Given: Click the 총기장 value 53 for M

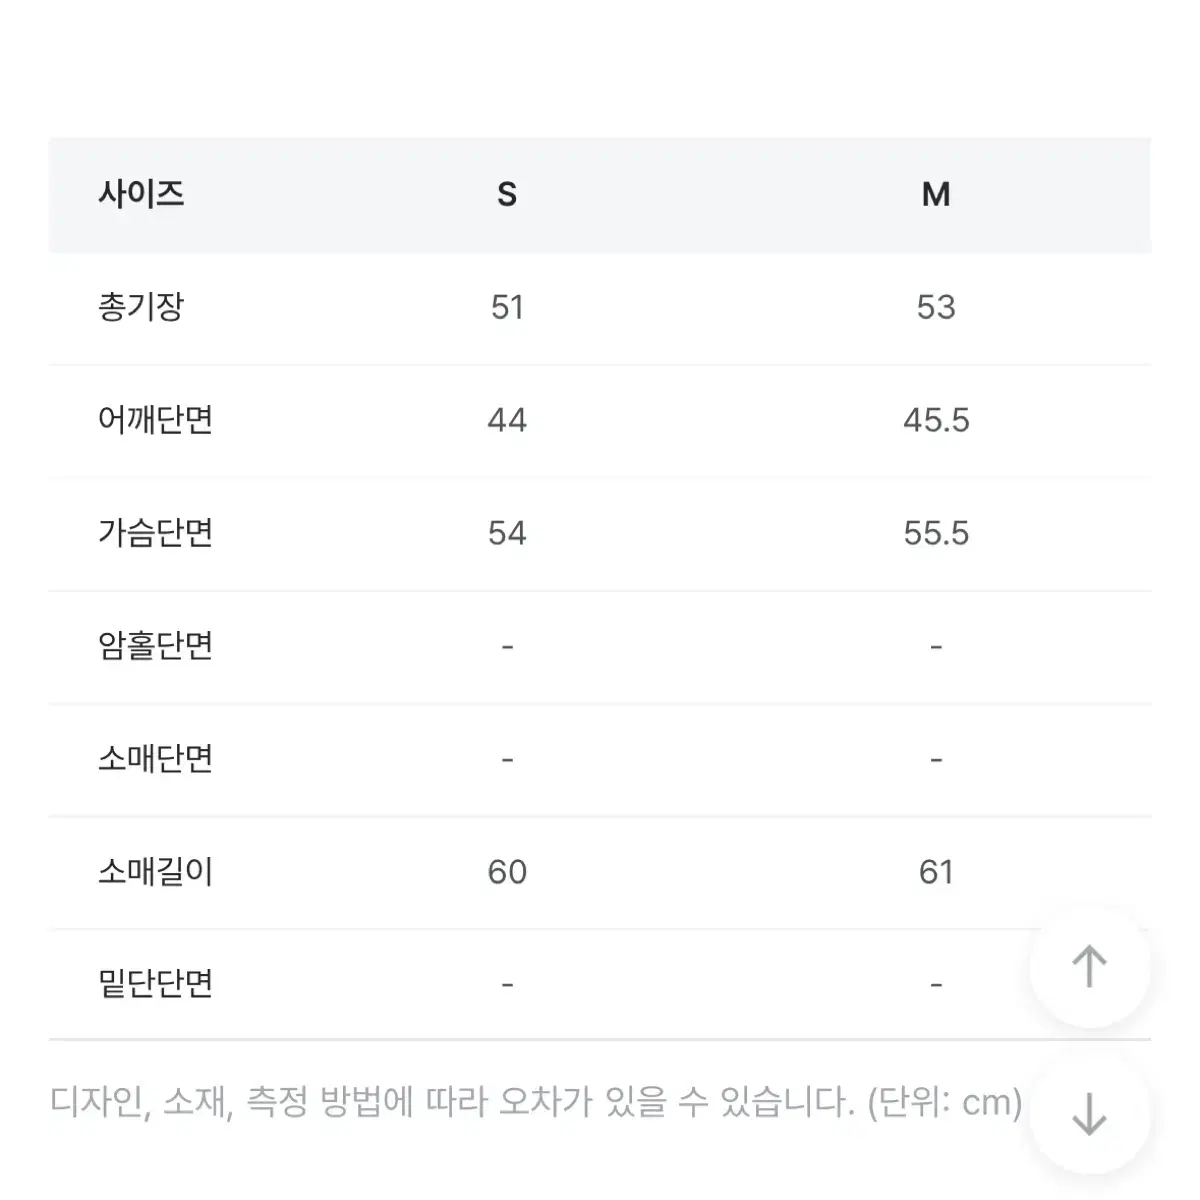Looking at the screenshot, I should click(x=936, y=307).
